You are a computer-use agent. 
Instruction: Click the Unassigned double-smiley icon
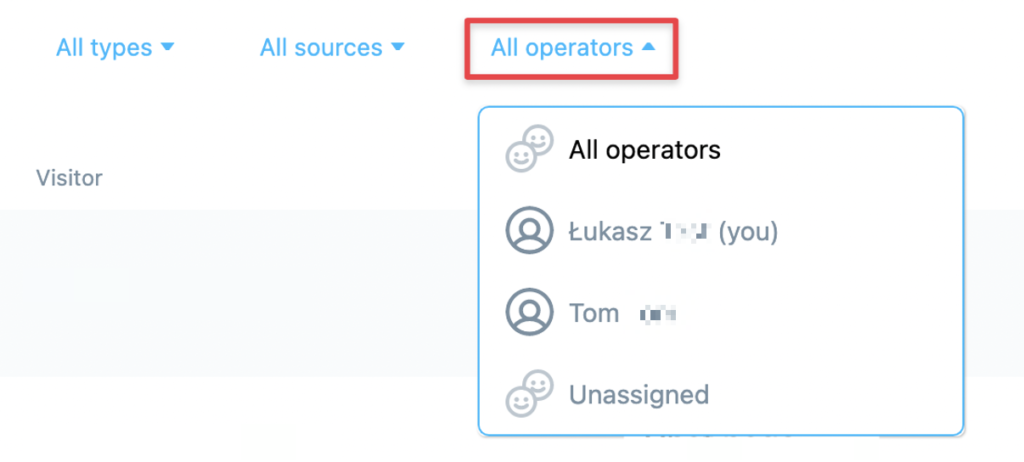(530, 394)
